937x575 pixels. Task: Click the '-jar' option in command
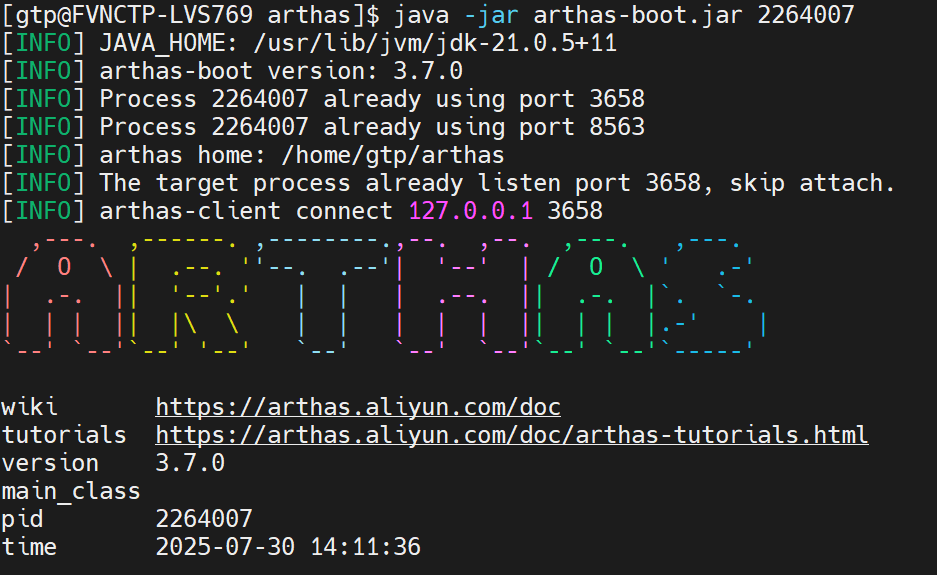(x=491, y=15)
